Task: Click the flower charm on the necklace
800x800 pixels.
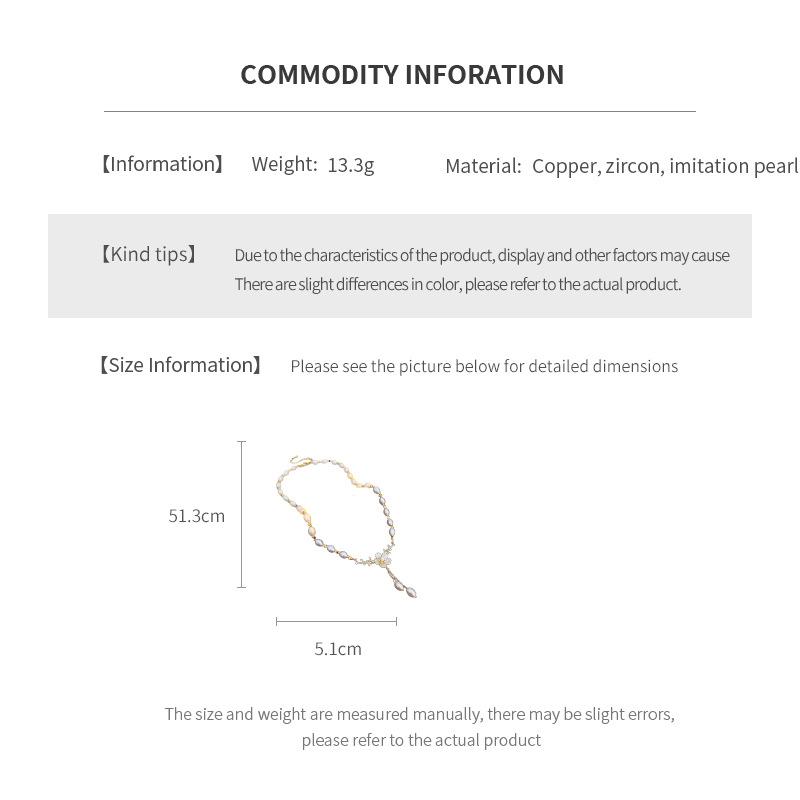Action: (382, 556)
